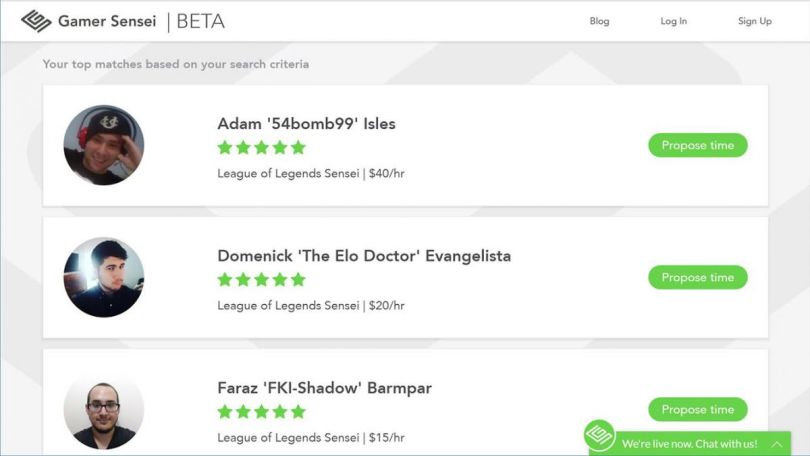Screen dimensions: 810x456
Task: Click the name Faraz 'FKI-Shadow' Barmpar
Action: tap(324, 388)
